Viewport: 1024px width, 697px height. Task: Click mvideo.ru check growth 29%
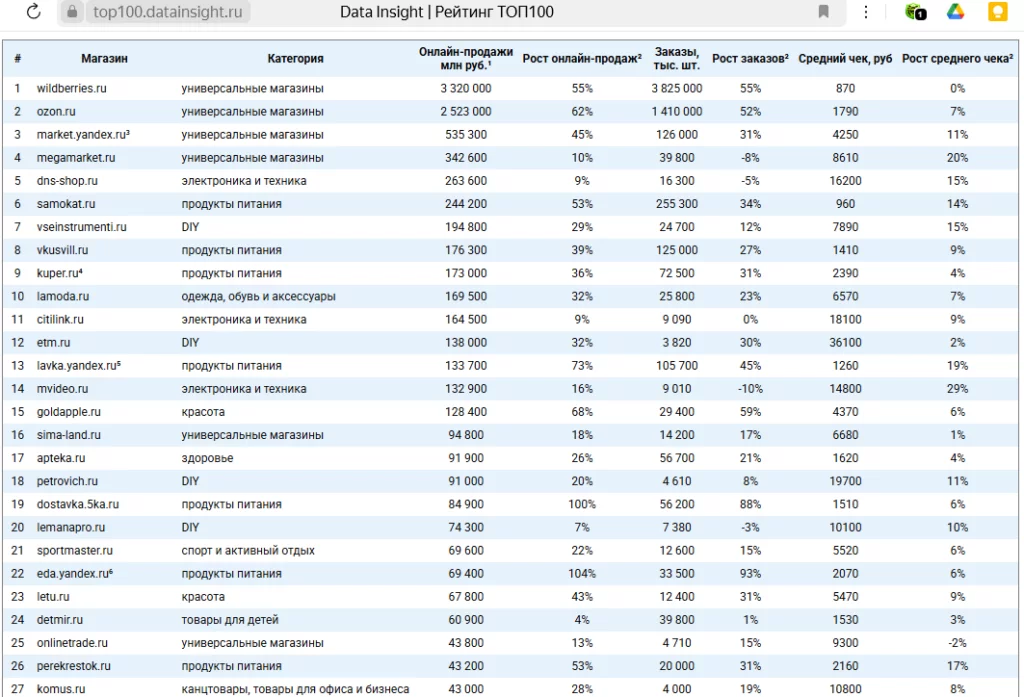[x=957, y=389]
